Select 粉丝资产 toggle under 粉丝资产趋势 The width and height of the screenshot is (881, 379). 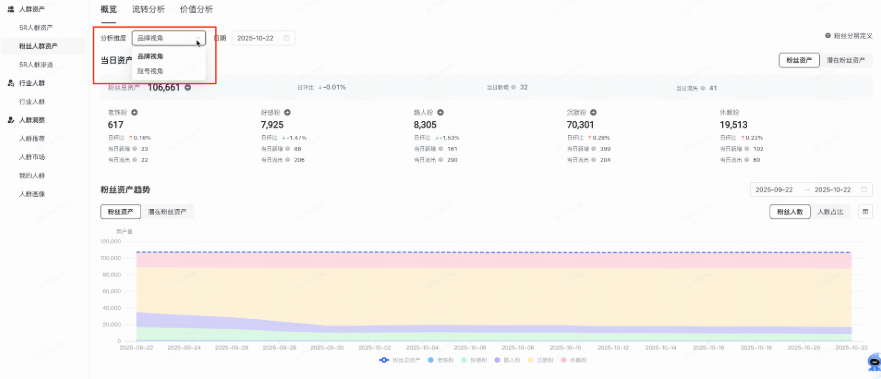(x=121, y=212)
